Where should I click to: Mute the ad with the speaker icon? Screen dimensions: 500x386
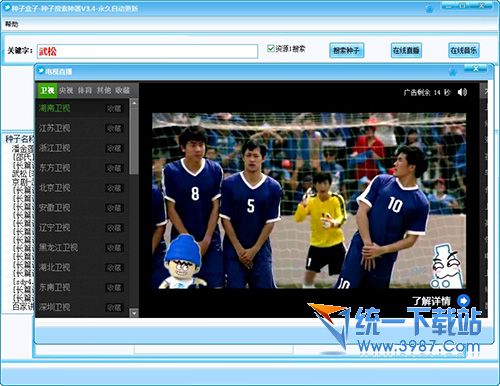click(x=462, y=92)
